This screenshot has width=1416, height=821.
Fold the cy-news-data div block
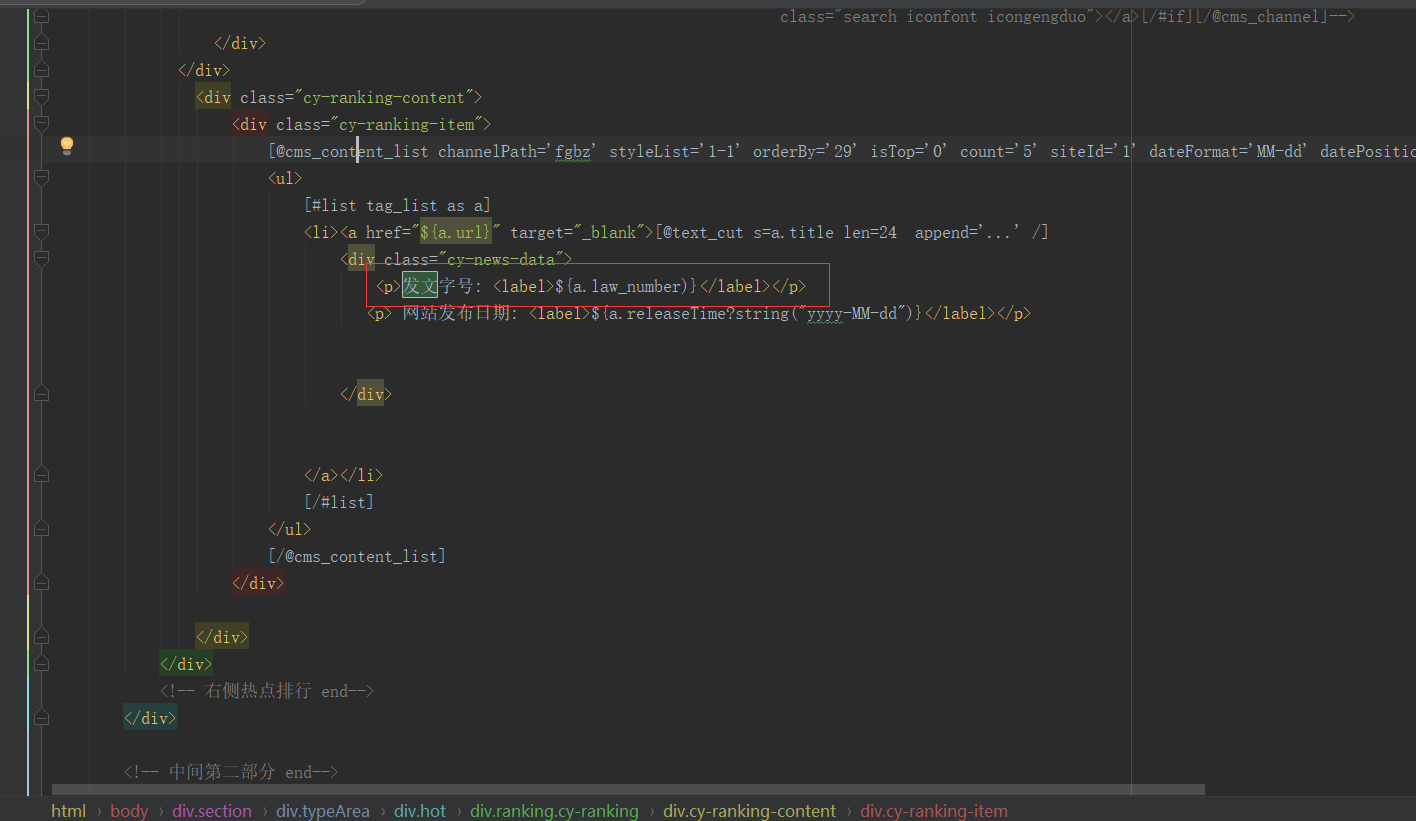click(41, 260)
